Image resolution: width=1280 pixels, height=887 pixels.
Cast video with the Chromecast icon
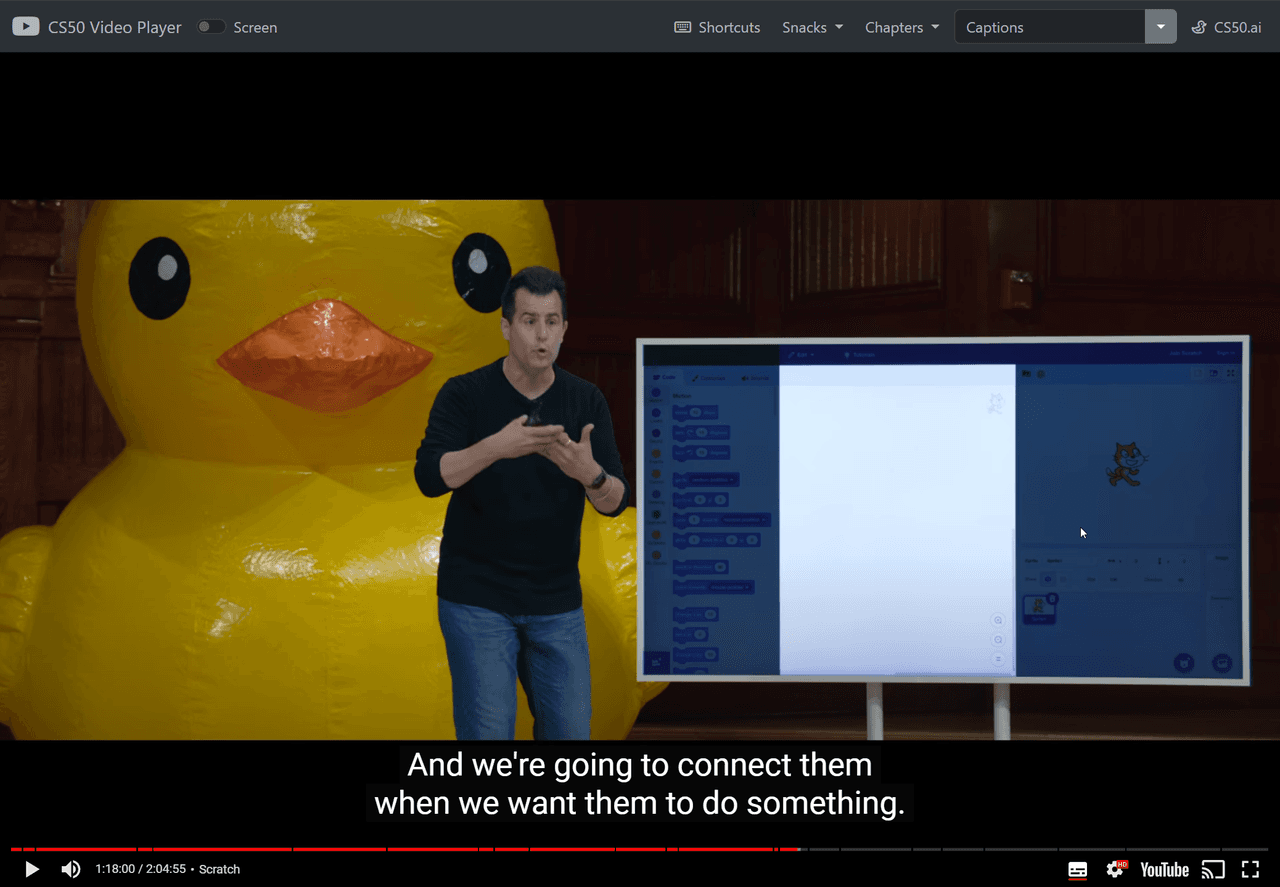[1212, 869]
